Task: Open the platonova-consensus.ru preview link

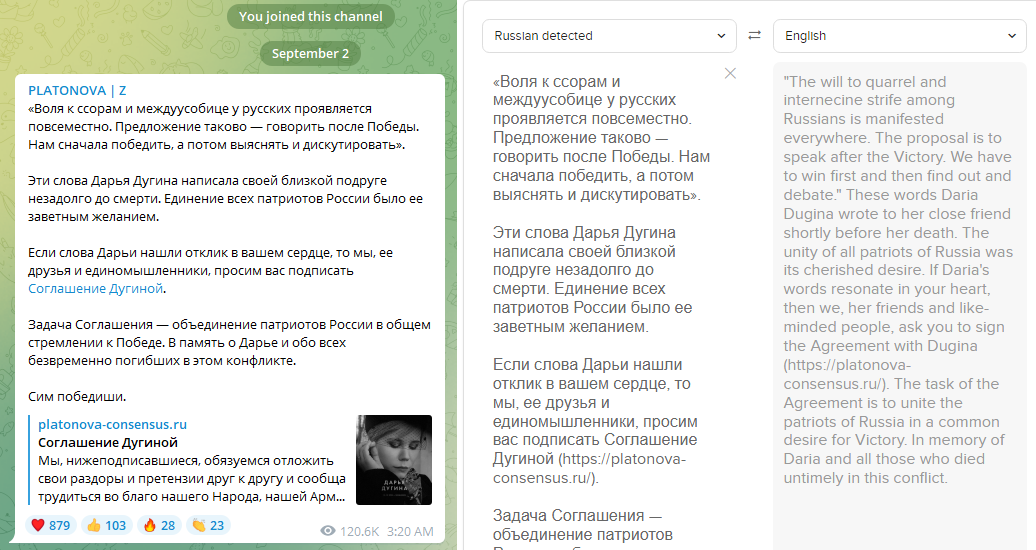Action: [x=112, y=424]
